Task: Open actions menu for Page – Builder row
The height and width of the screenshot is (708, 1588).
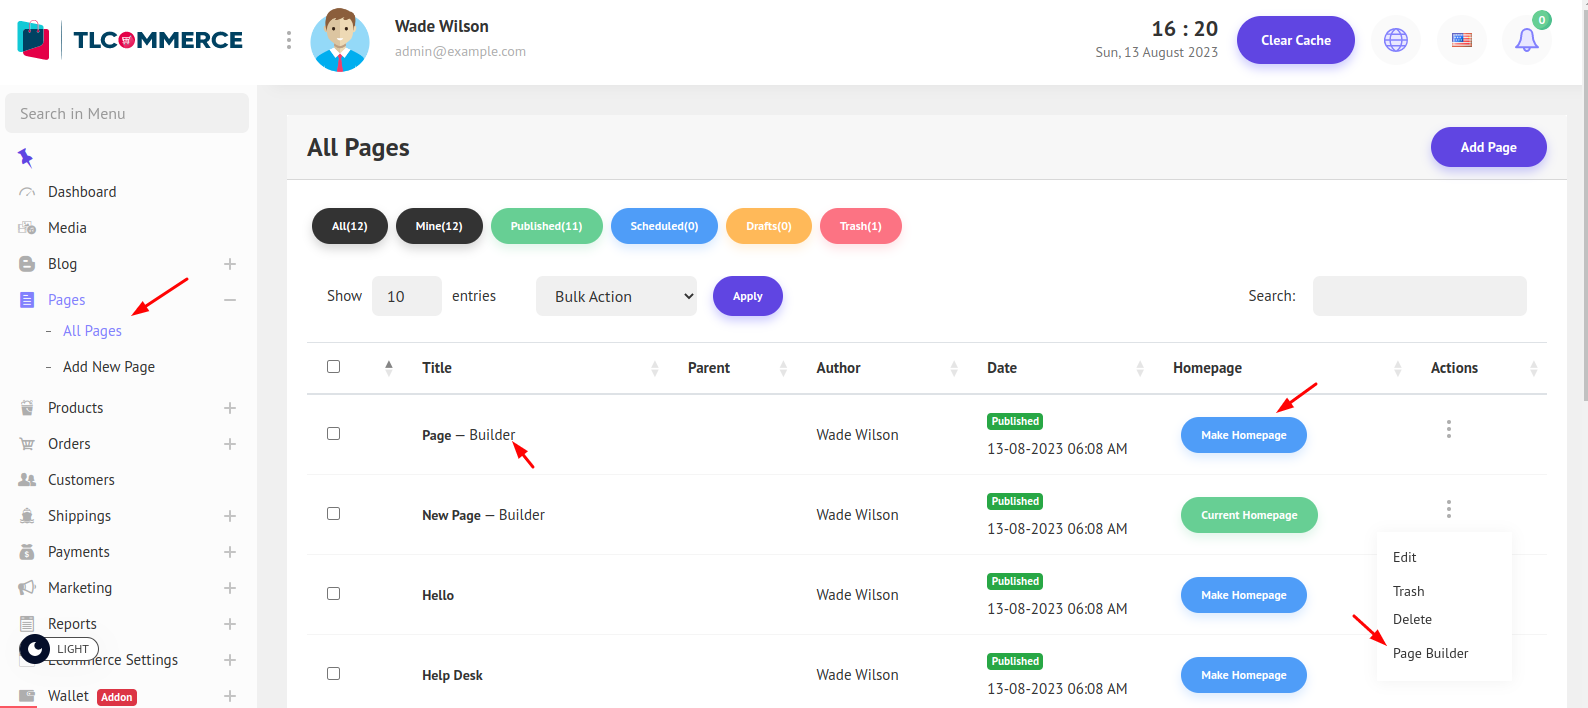Action: point(1448,429)
